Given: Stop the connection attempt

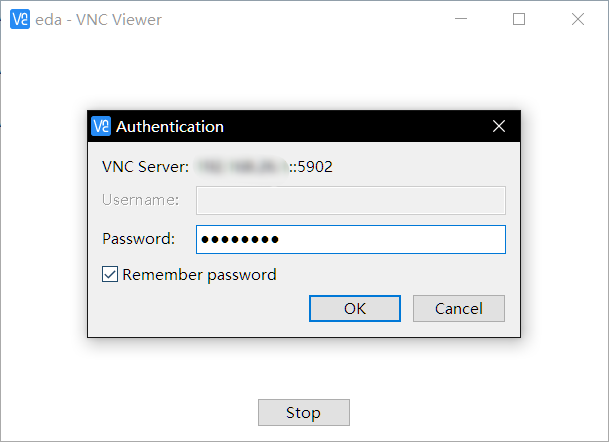Looking at the screenshot, I should tap(304, 412).
